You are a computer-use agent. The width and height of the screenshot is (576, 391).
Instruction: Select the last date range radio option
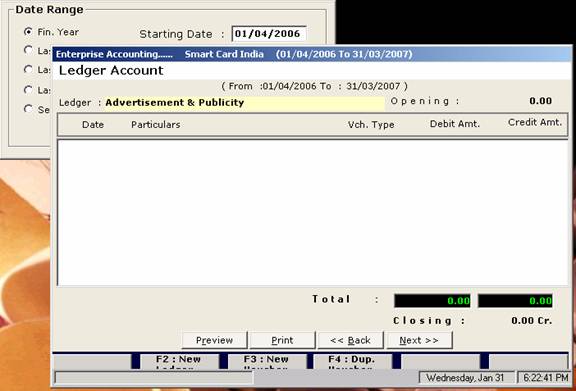pos(28,109)
